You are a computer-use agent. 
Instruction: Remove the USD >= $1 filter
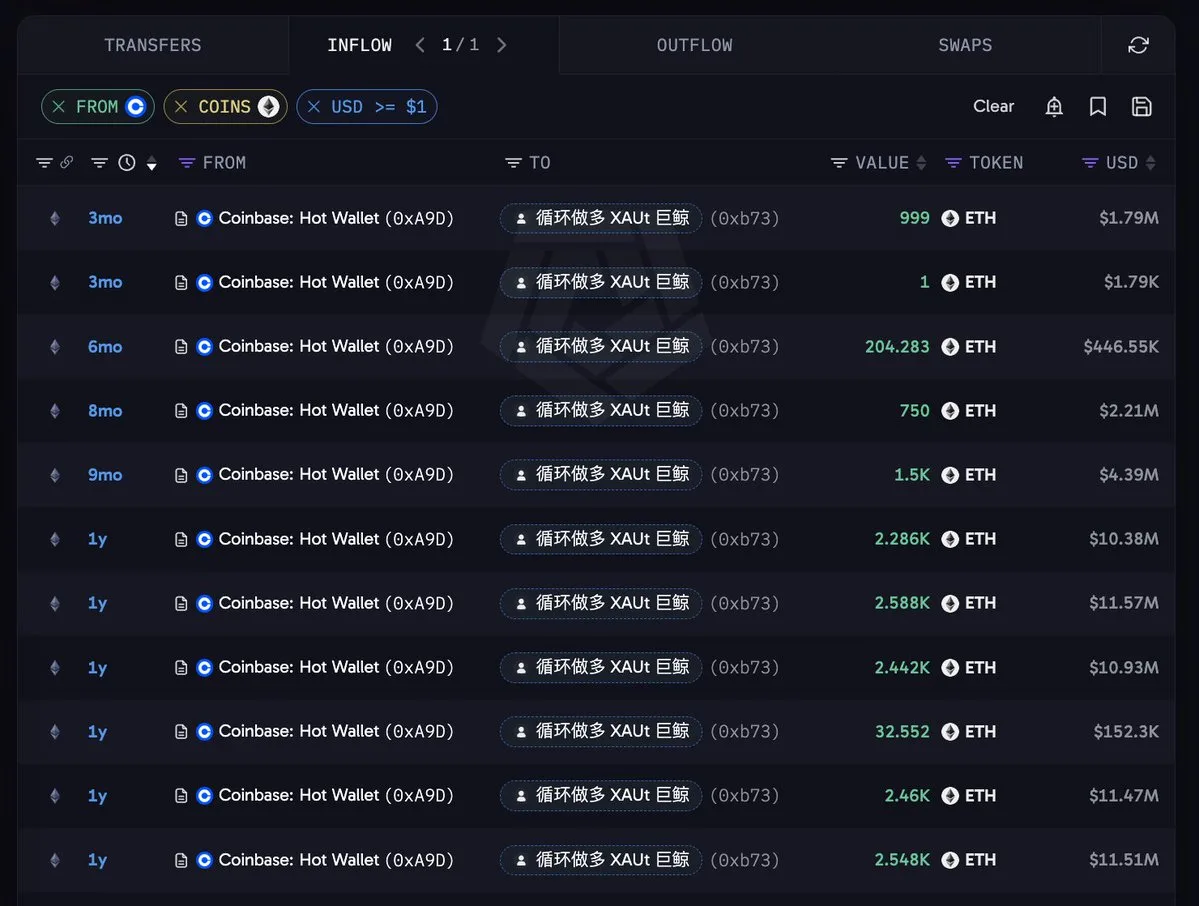point(314,106)
